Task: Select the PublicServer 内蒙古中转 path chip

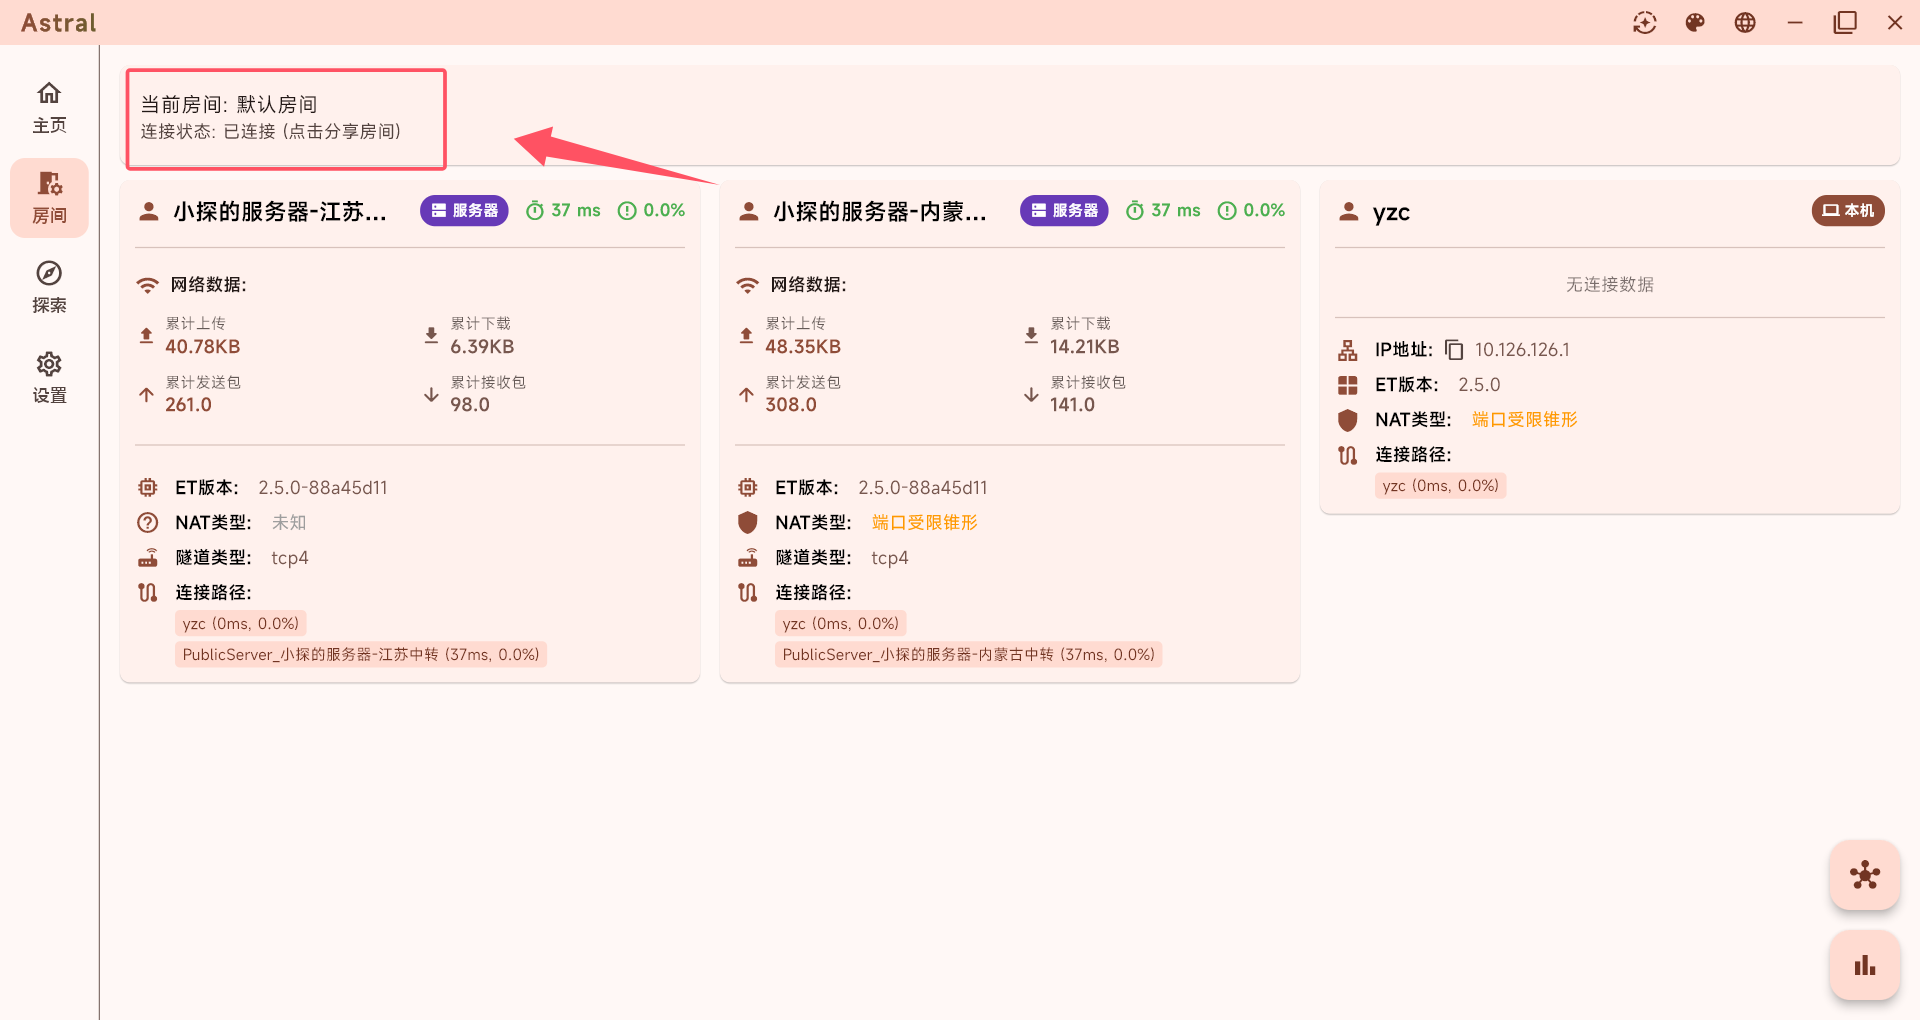Action: (968, 654)
